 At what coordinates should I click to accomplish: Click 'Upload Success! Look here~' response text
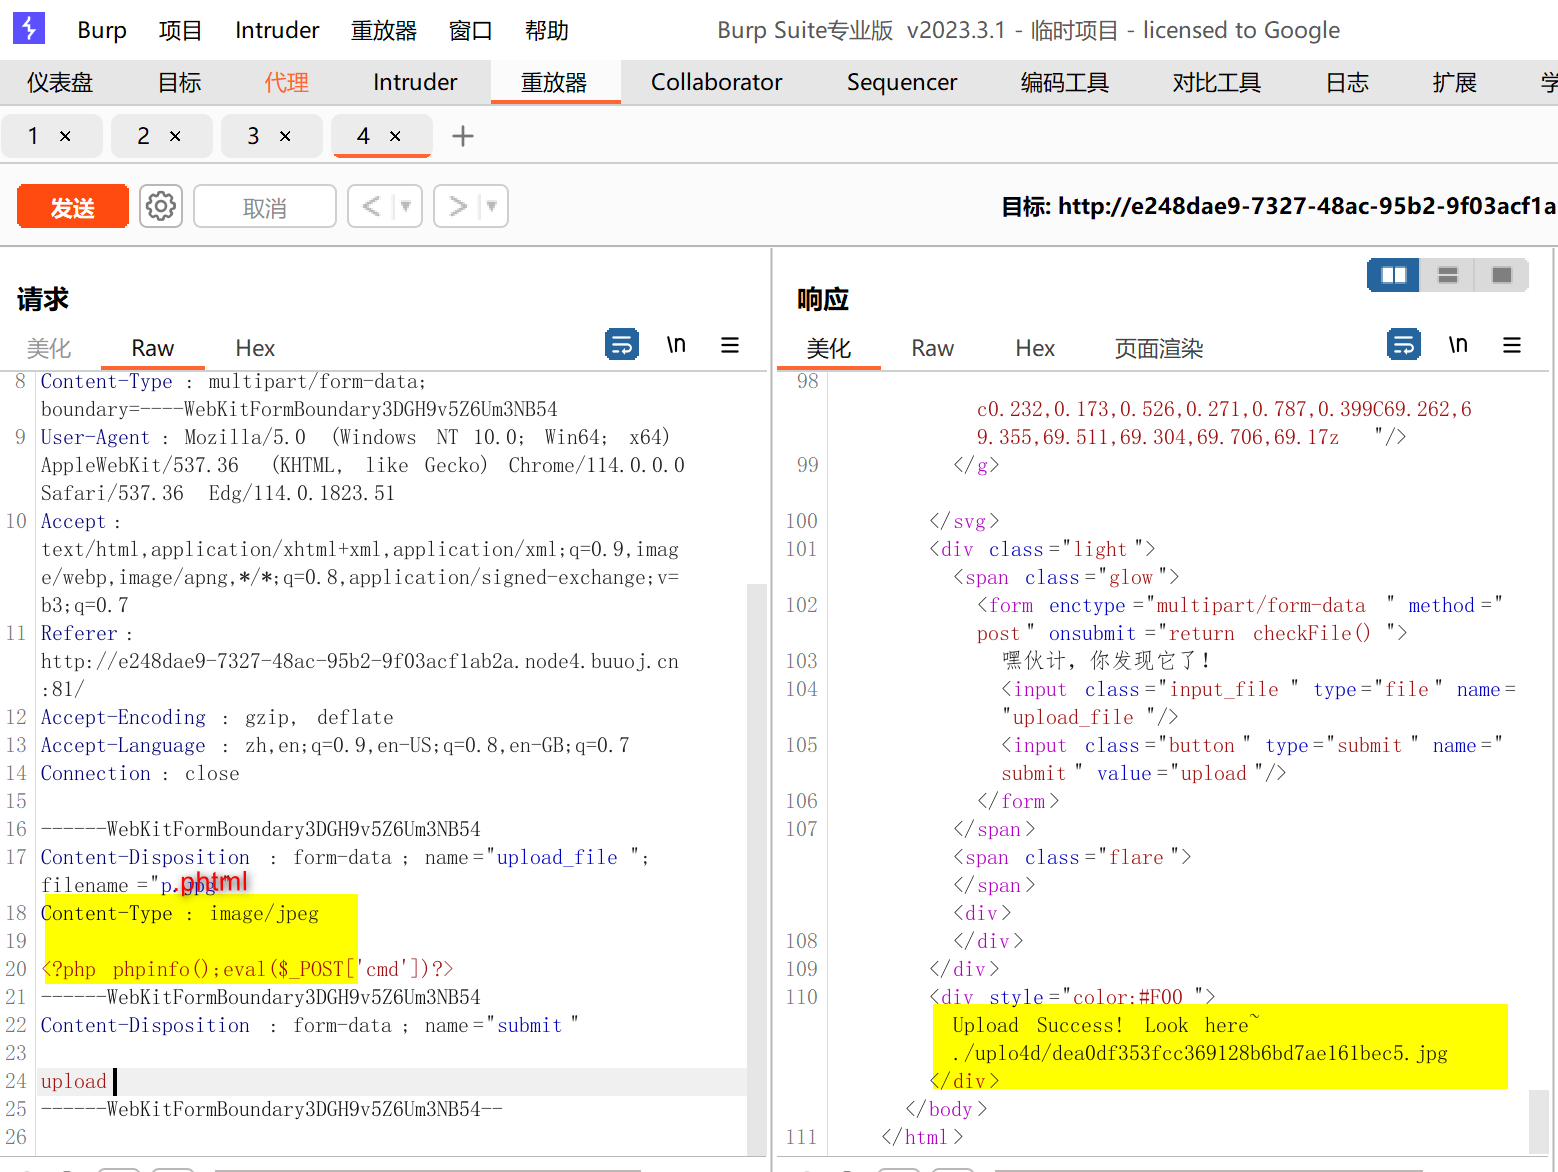pyautogui.click(x=1105, y=1025)
